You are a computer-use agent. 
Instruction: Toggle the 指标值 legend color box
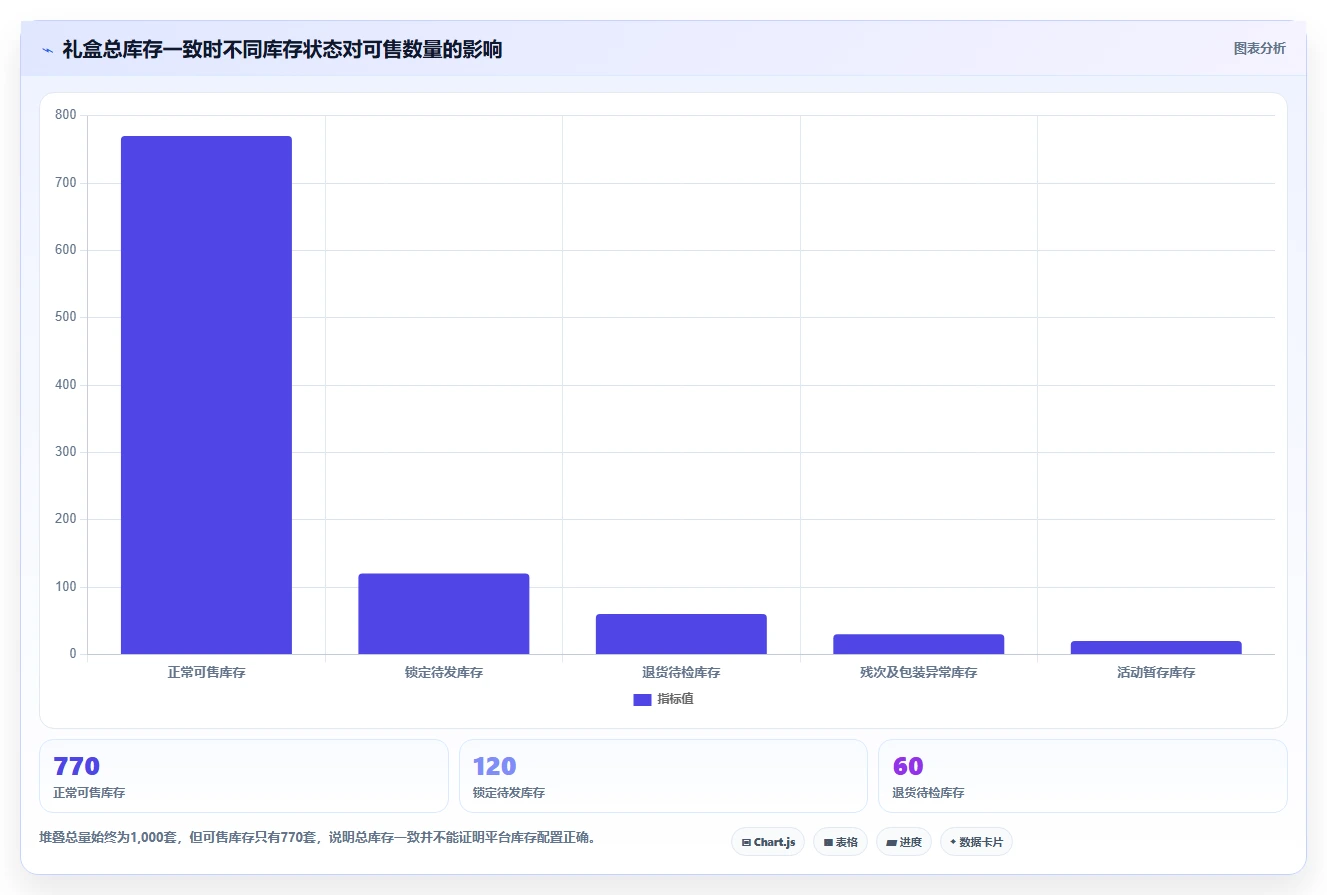tap(642, 699)
